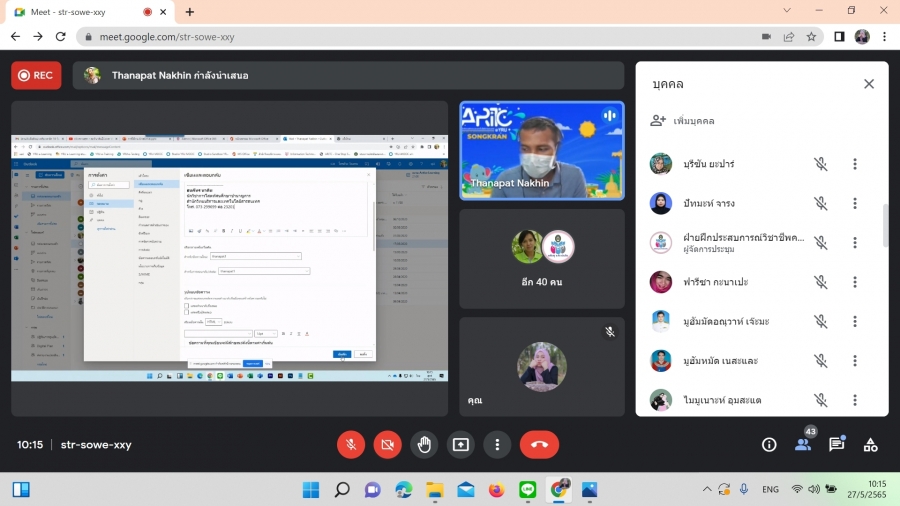The width and height of the screenshot is (900, 506).
Task: Click the present screen button
Action: [x=461, y=445]
